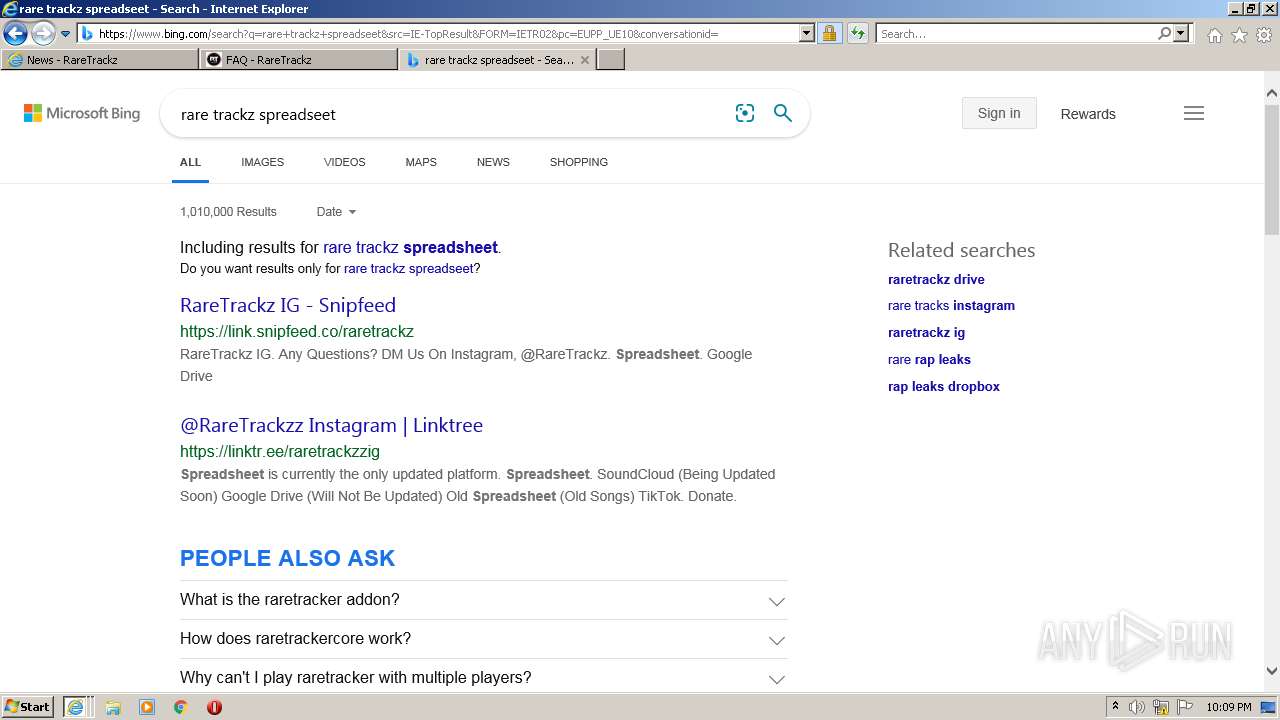
Task: Close the rare trackz spreadseet tab
Action: point(585,60)
